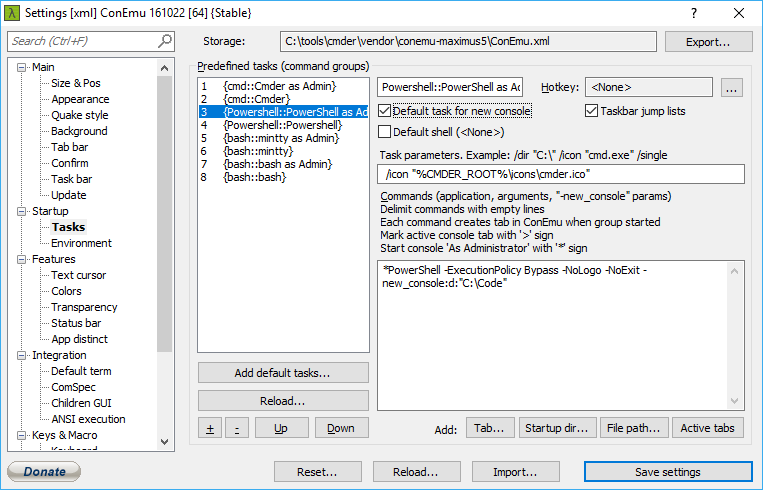Screen dimensions: 763x490
Task: Collapse the Keys & Macro tree node
Action: [21, 435]
